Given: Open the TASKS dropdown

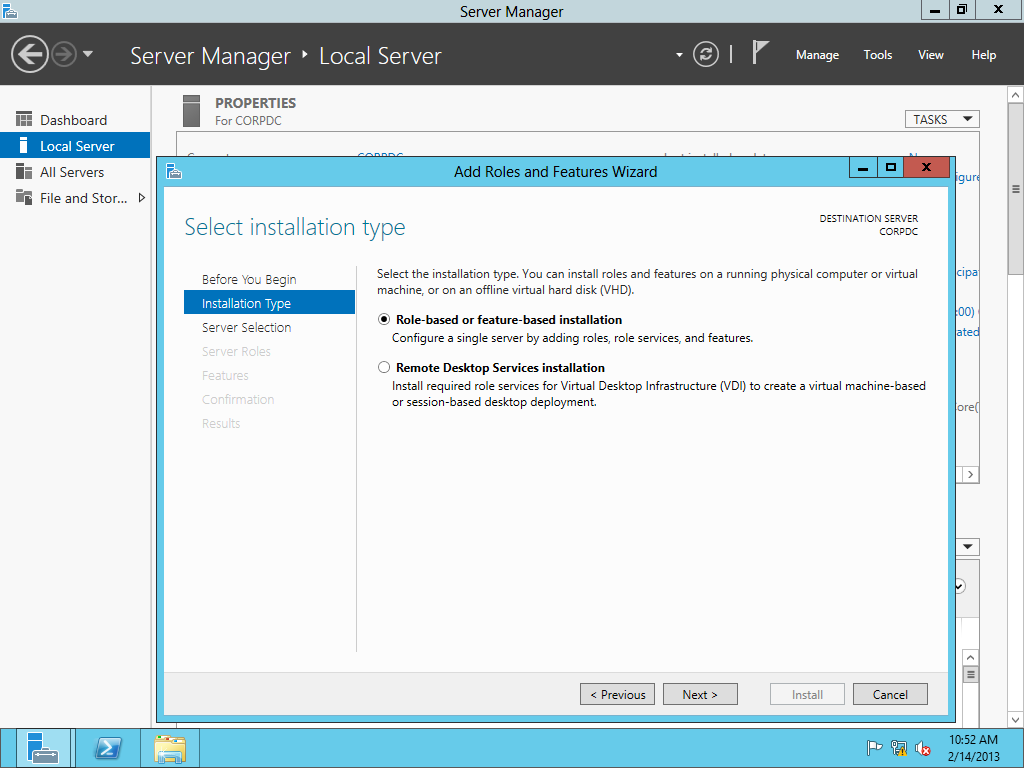Looking at the screenshot, I should coord(941,119).
